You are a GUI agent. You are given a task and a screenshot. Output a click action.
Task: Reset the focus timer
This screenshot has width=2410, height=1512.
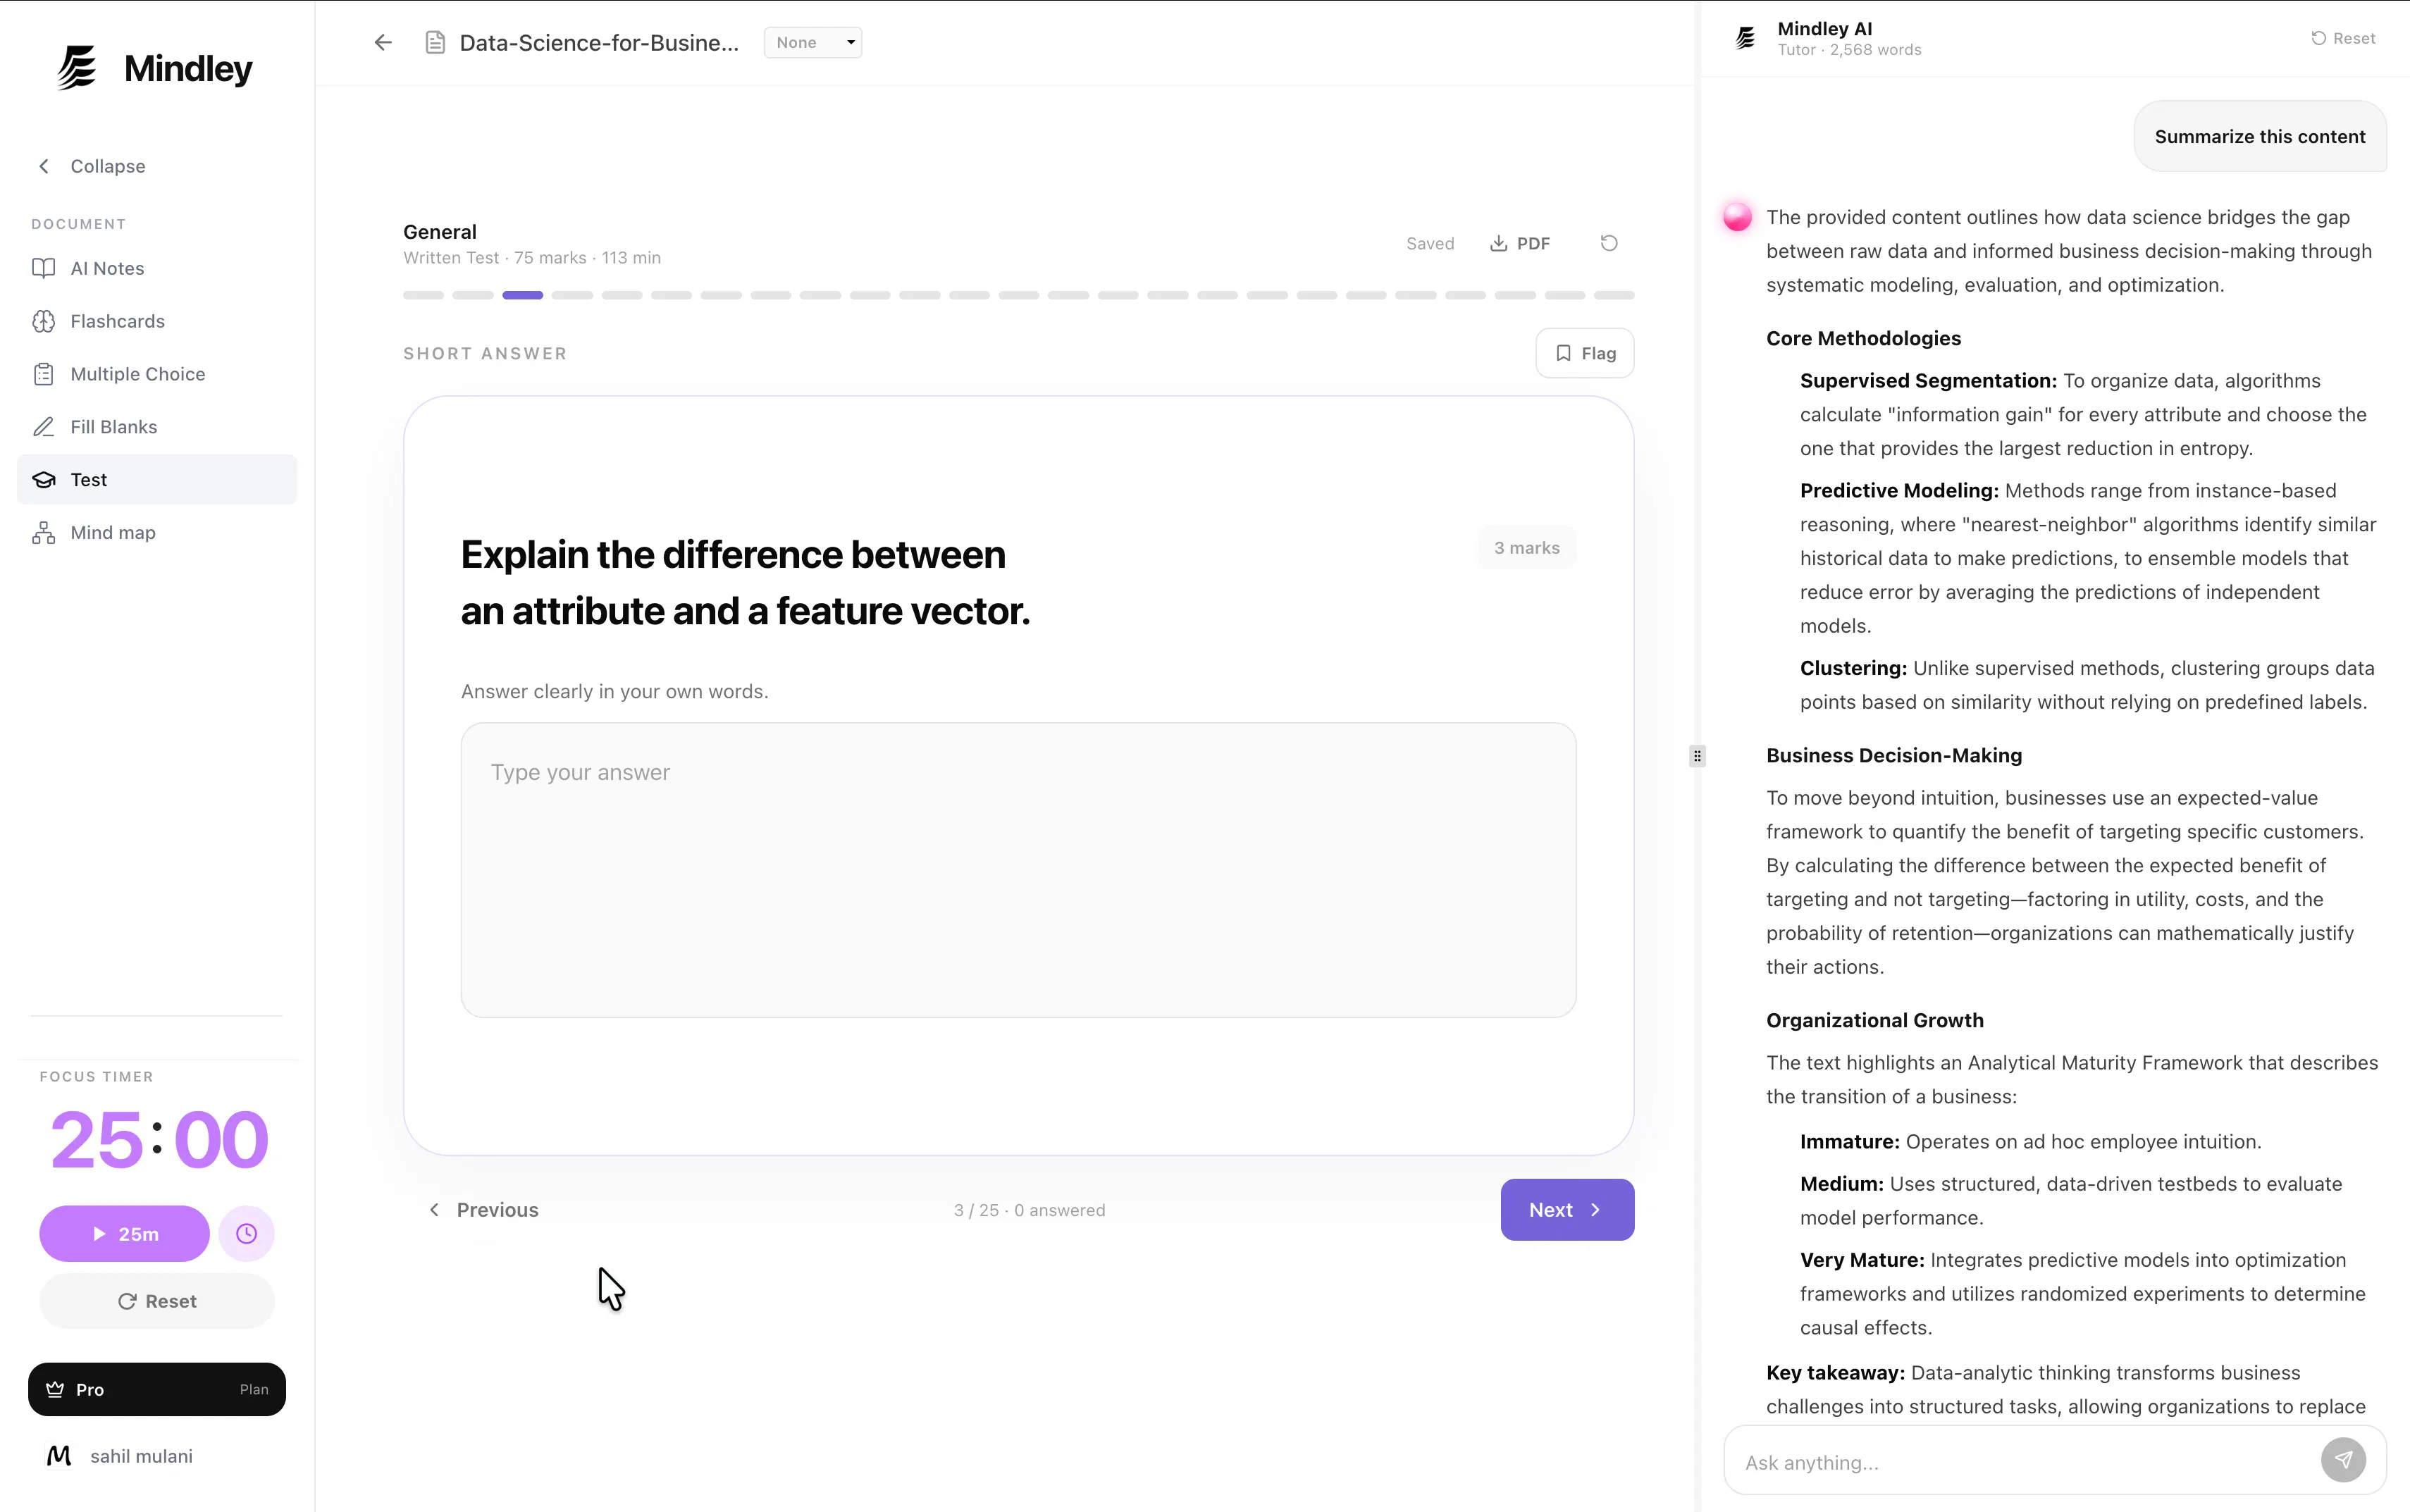click(x=157, y=1301)
